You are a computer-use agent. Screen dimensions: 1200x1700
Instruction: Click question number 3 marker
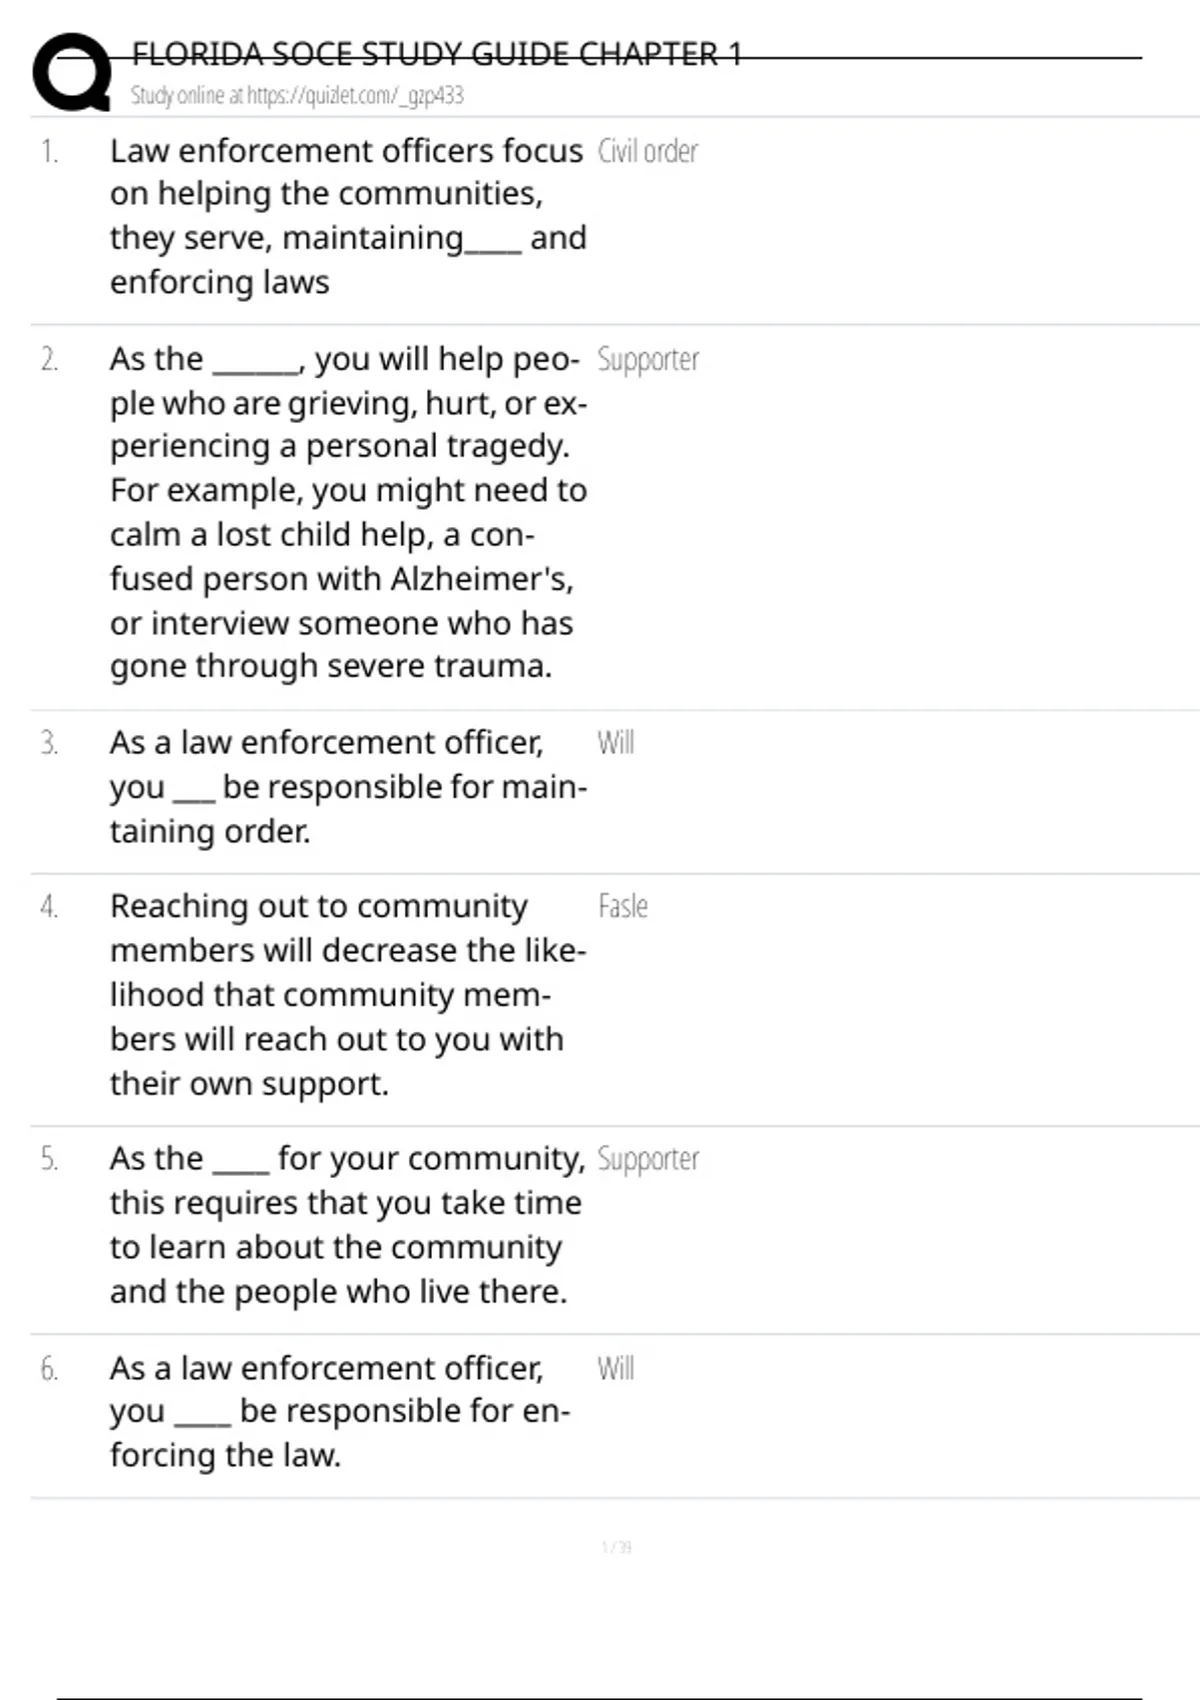[49, 743]
